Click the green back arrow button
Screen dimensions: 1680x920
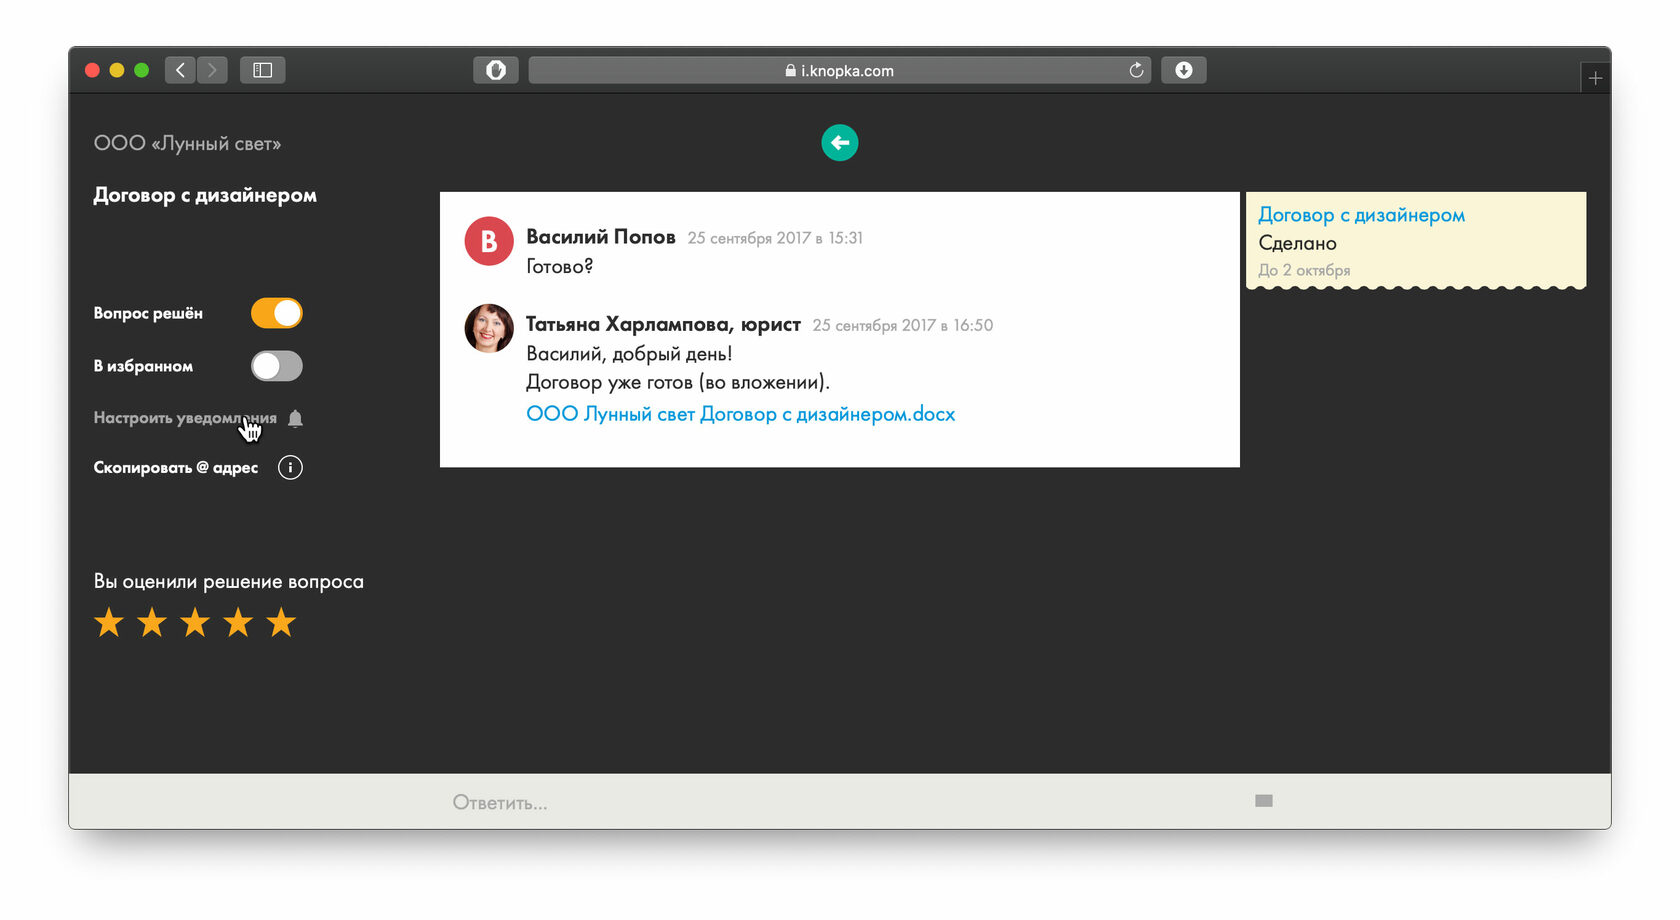point(840,143)
